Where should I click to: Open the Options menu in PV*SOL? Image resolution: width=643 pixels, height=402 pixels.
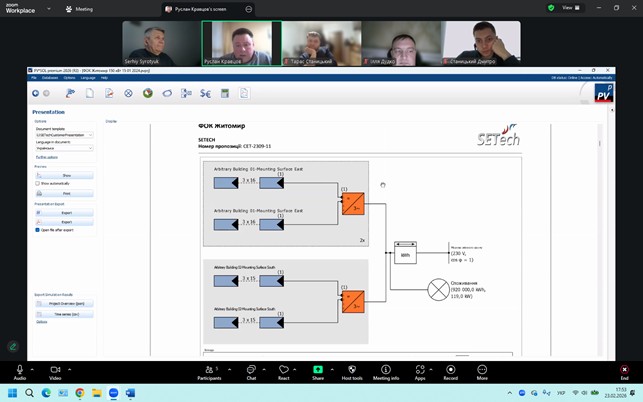(69, 77)
